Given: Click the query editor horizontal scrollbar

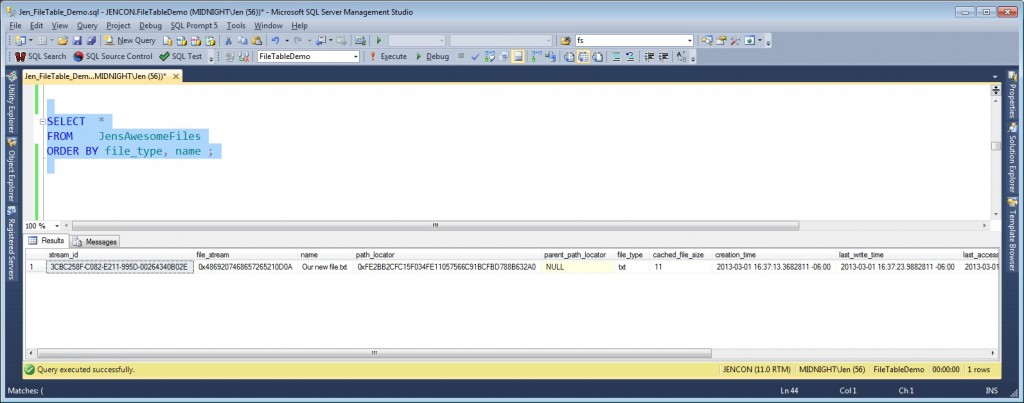Looking at the screenshot, I should coord(434,225).
